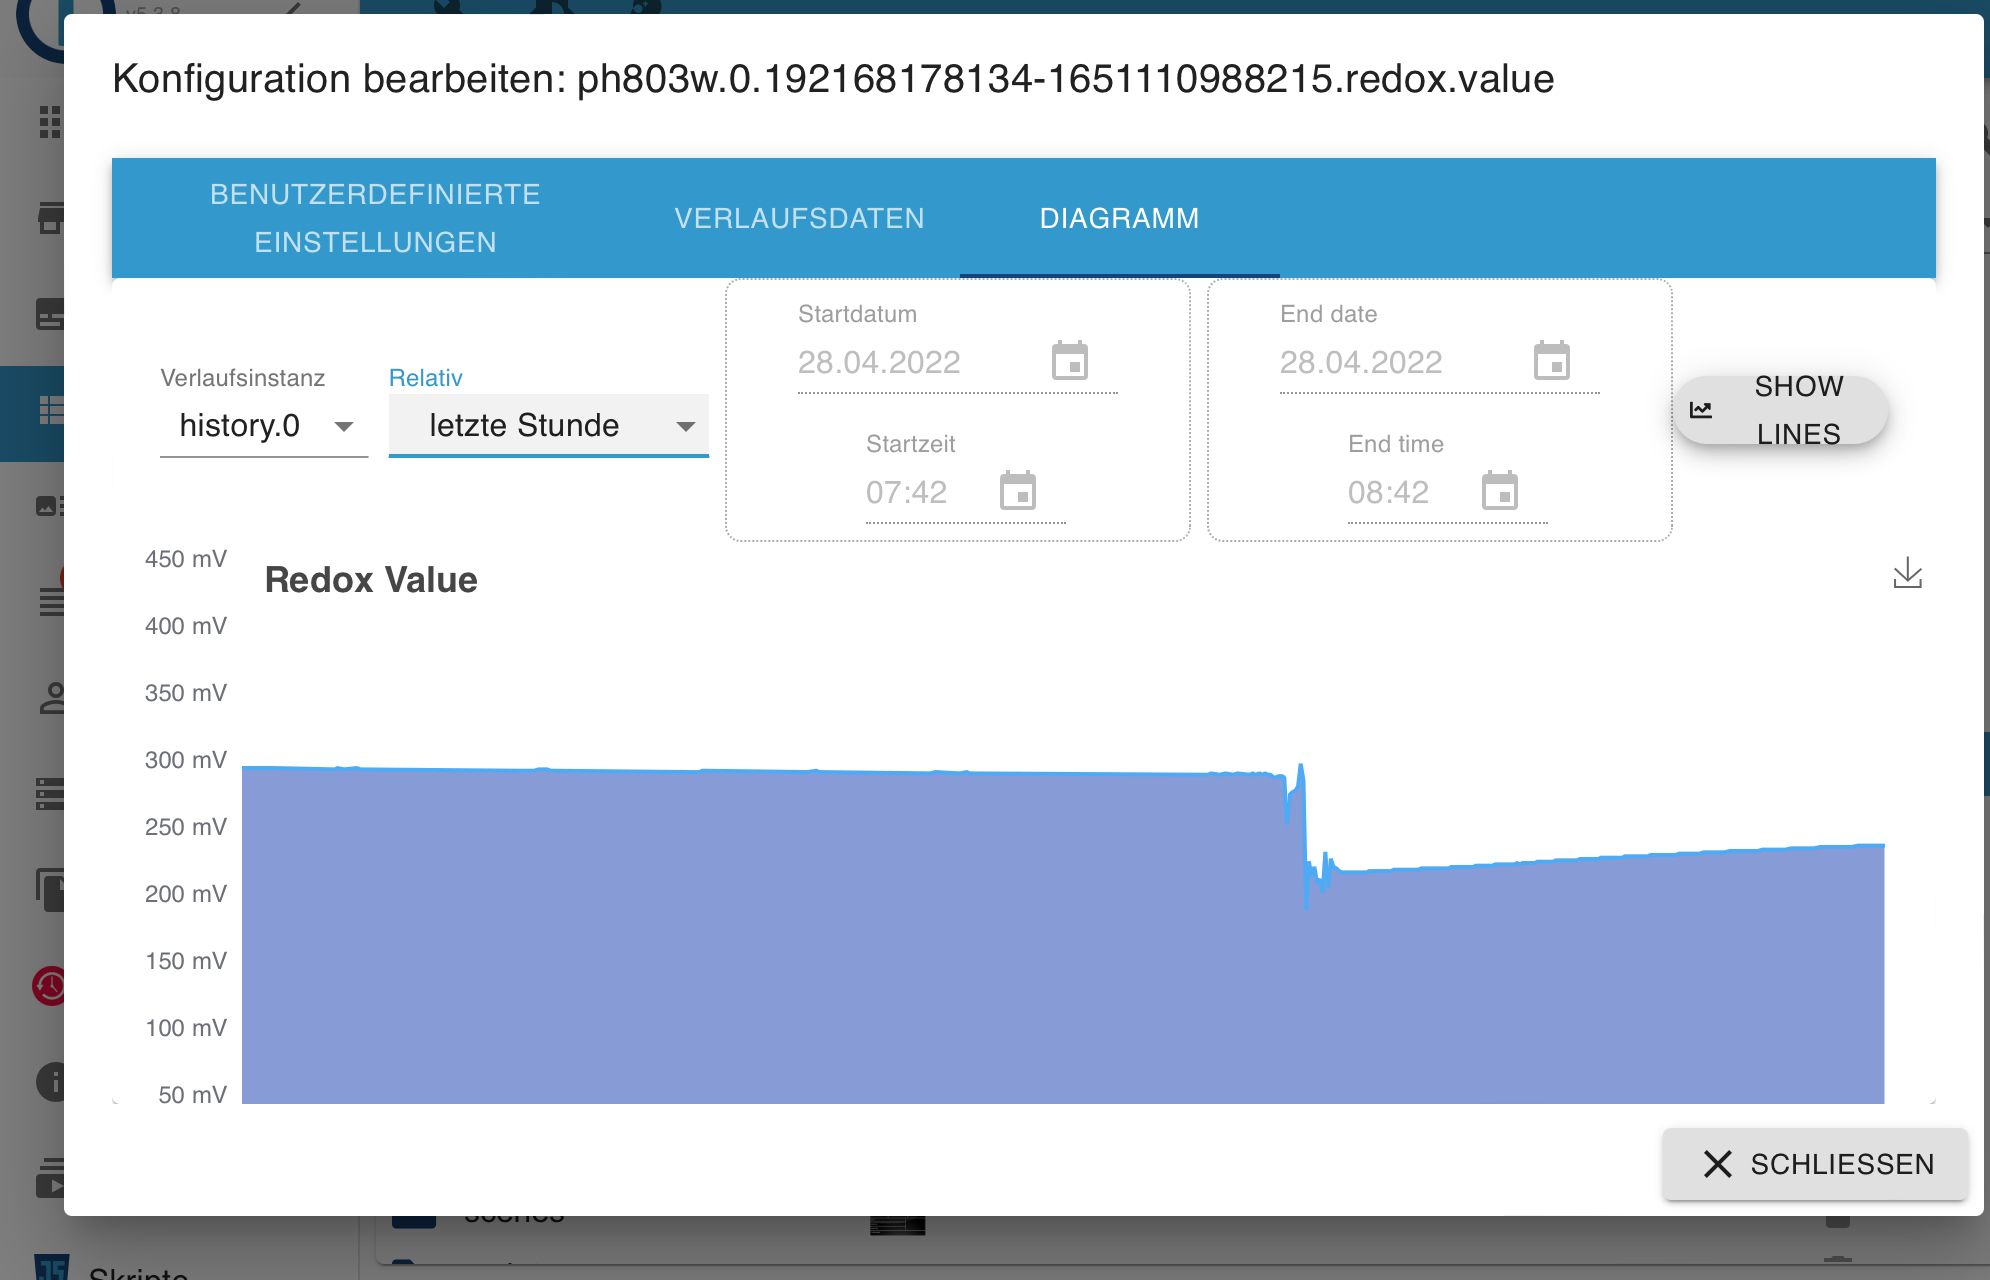The image size is (1990, 1280).
Task: Open the End time picker icon
Action: pyautogui.click(x=1499, y=491)
